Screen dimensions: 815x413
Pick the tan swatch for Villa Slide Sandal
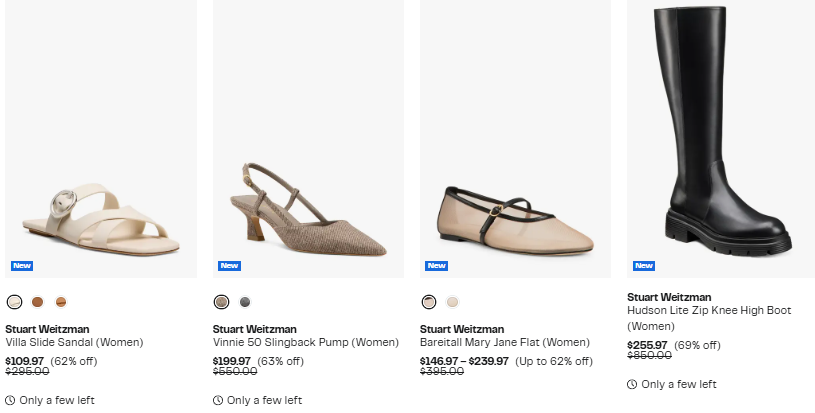[61, 302]
